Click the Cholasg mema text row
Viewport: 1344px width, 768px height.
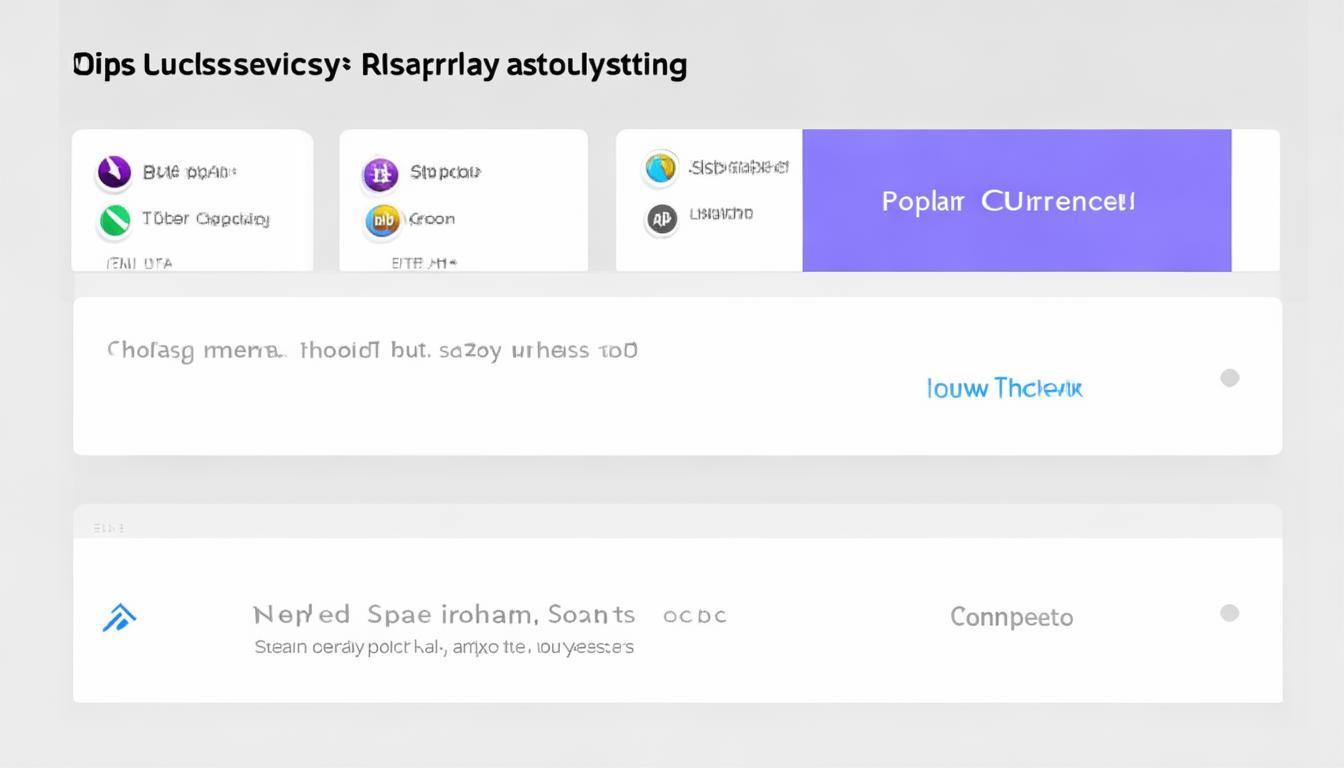coord(678,376)
